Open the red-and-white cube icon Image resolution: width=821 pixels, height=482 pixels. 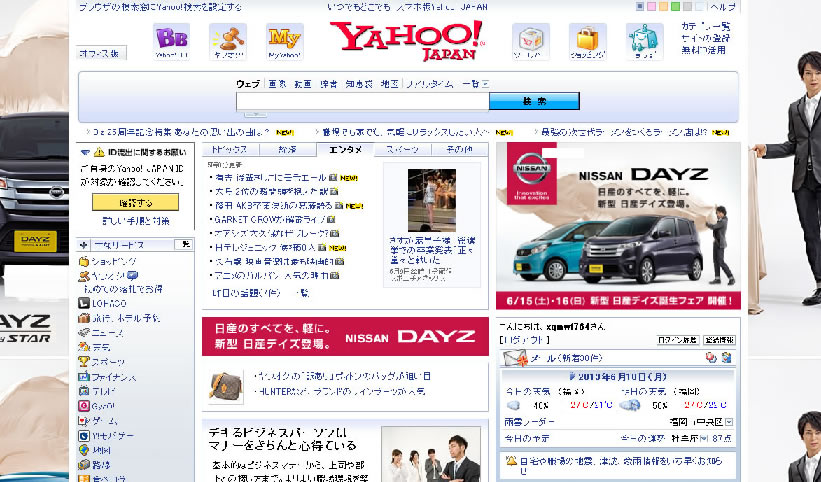531,41
